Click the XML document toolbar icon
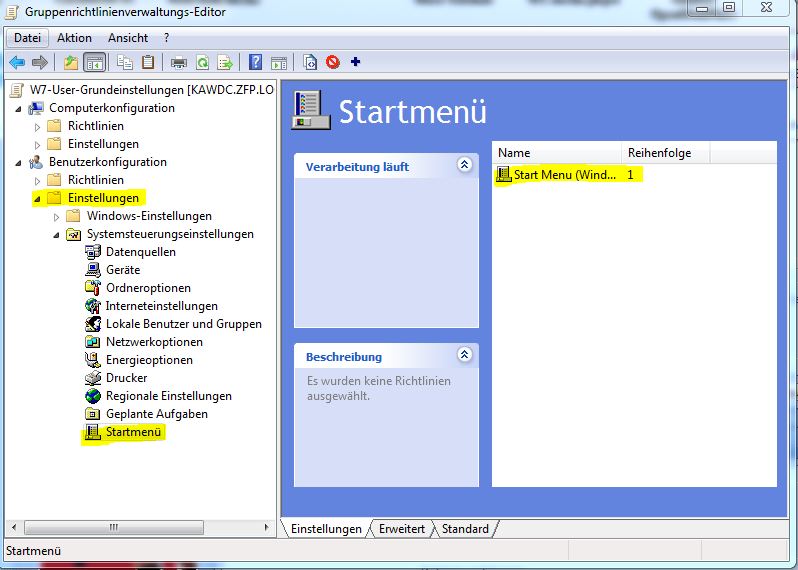The width and height of the screenshot is (798, 570). coord(310,62)
